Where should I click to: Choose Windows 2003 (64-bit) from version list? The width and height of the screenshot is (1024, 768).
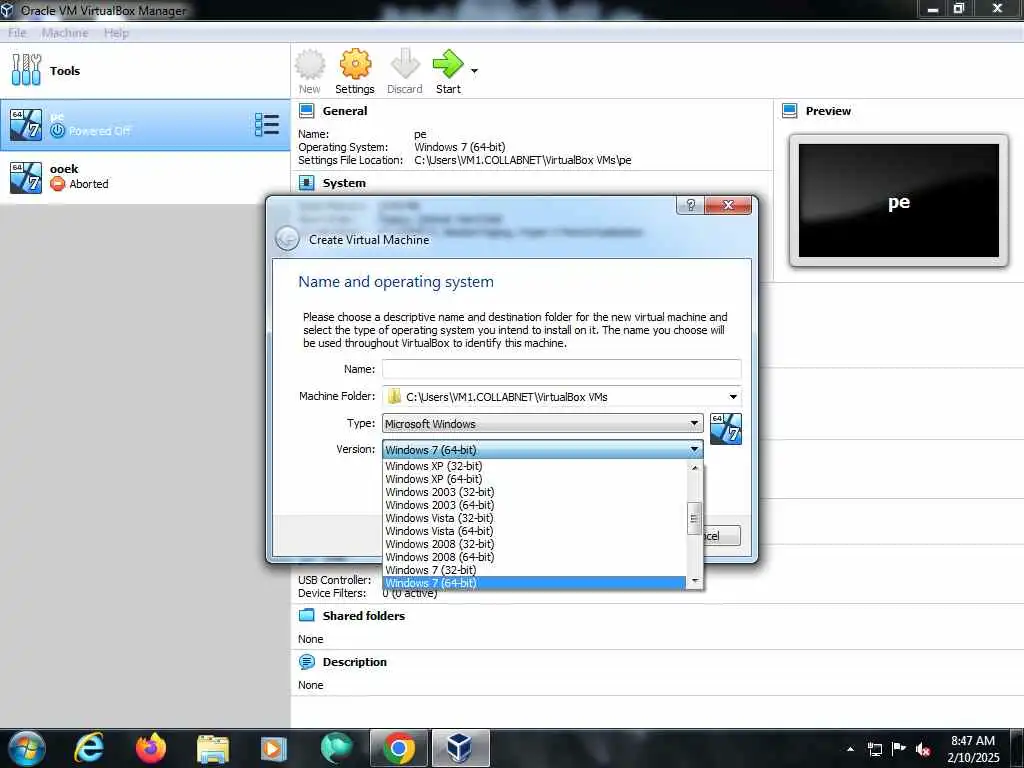[534, 505]
